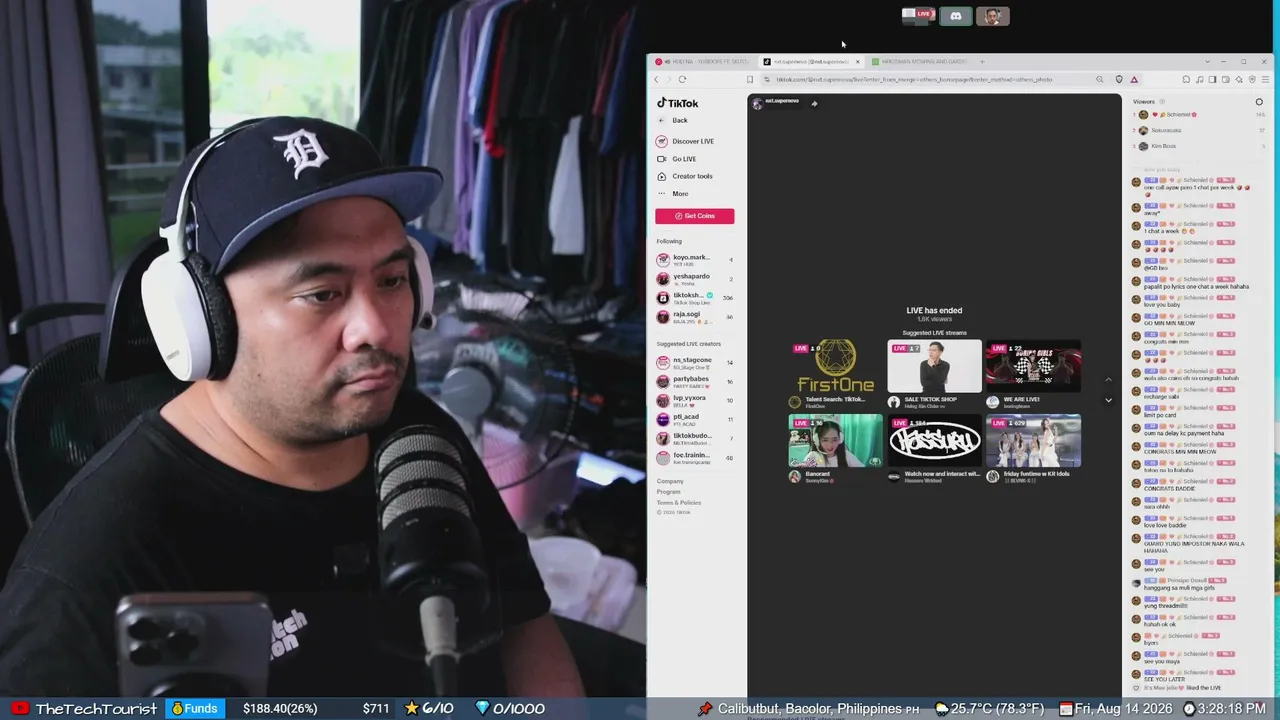Open yeshapardo in the Following list
This screenshot has height=720, width=1280.
click(695, 279)
